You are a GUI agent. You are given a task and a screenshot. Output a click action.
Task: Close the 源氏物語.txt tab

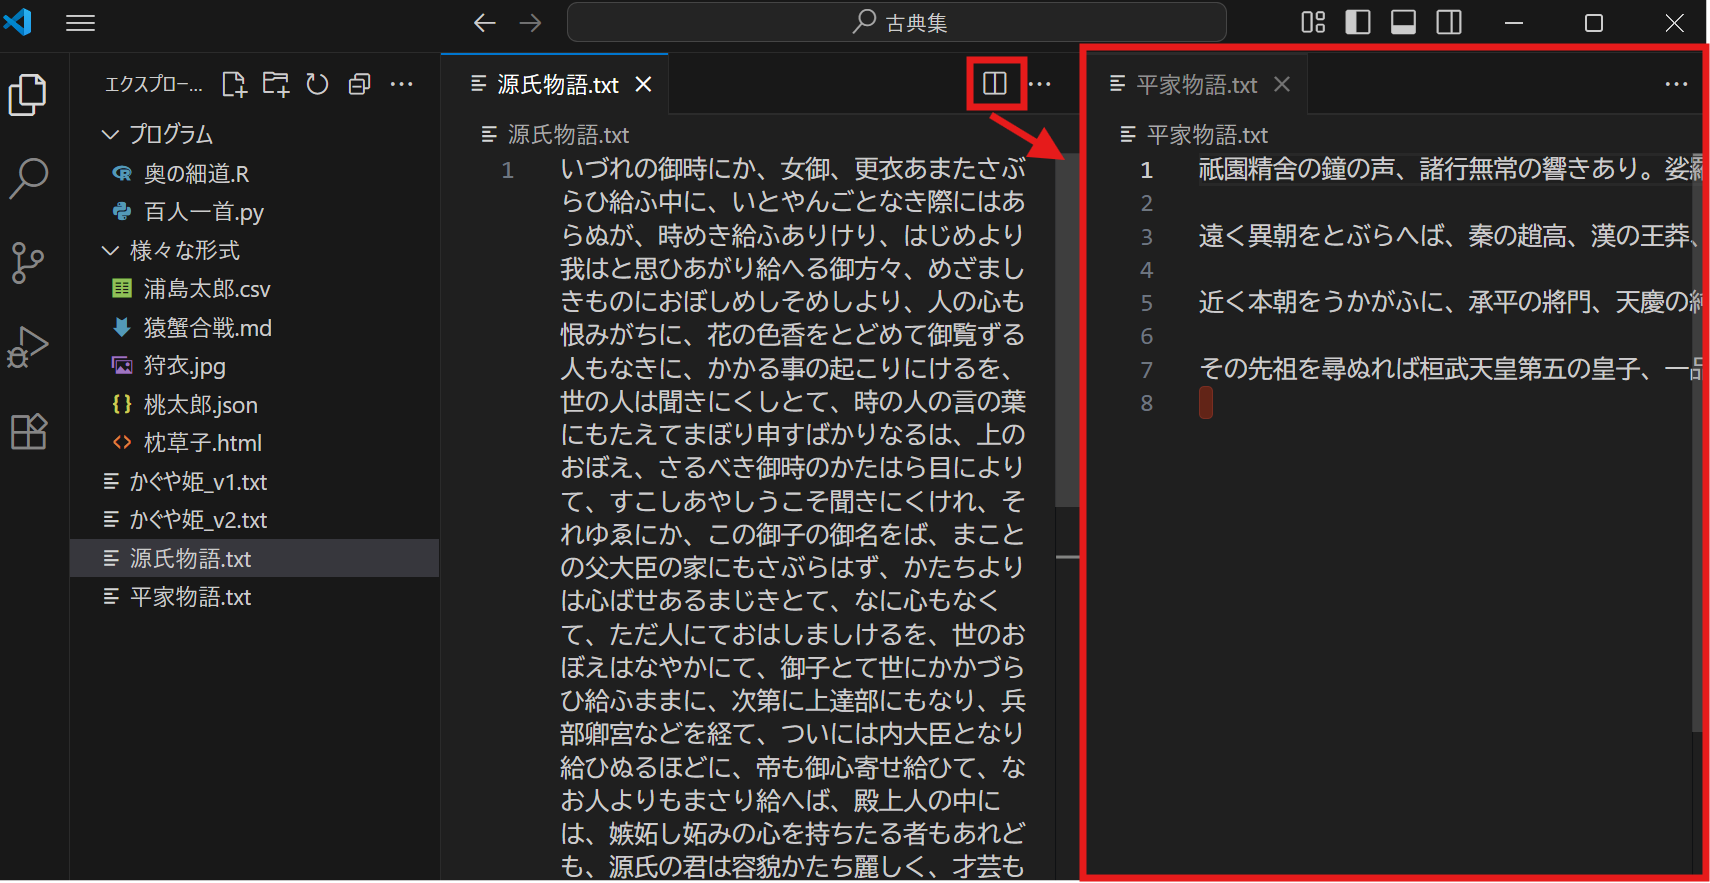pos(644,85)
